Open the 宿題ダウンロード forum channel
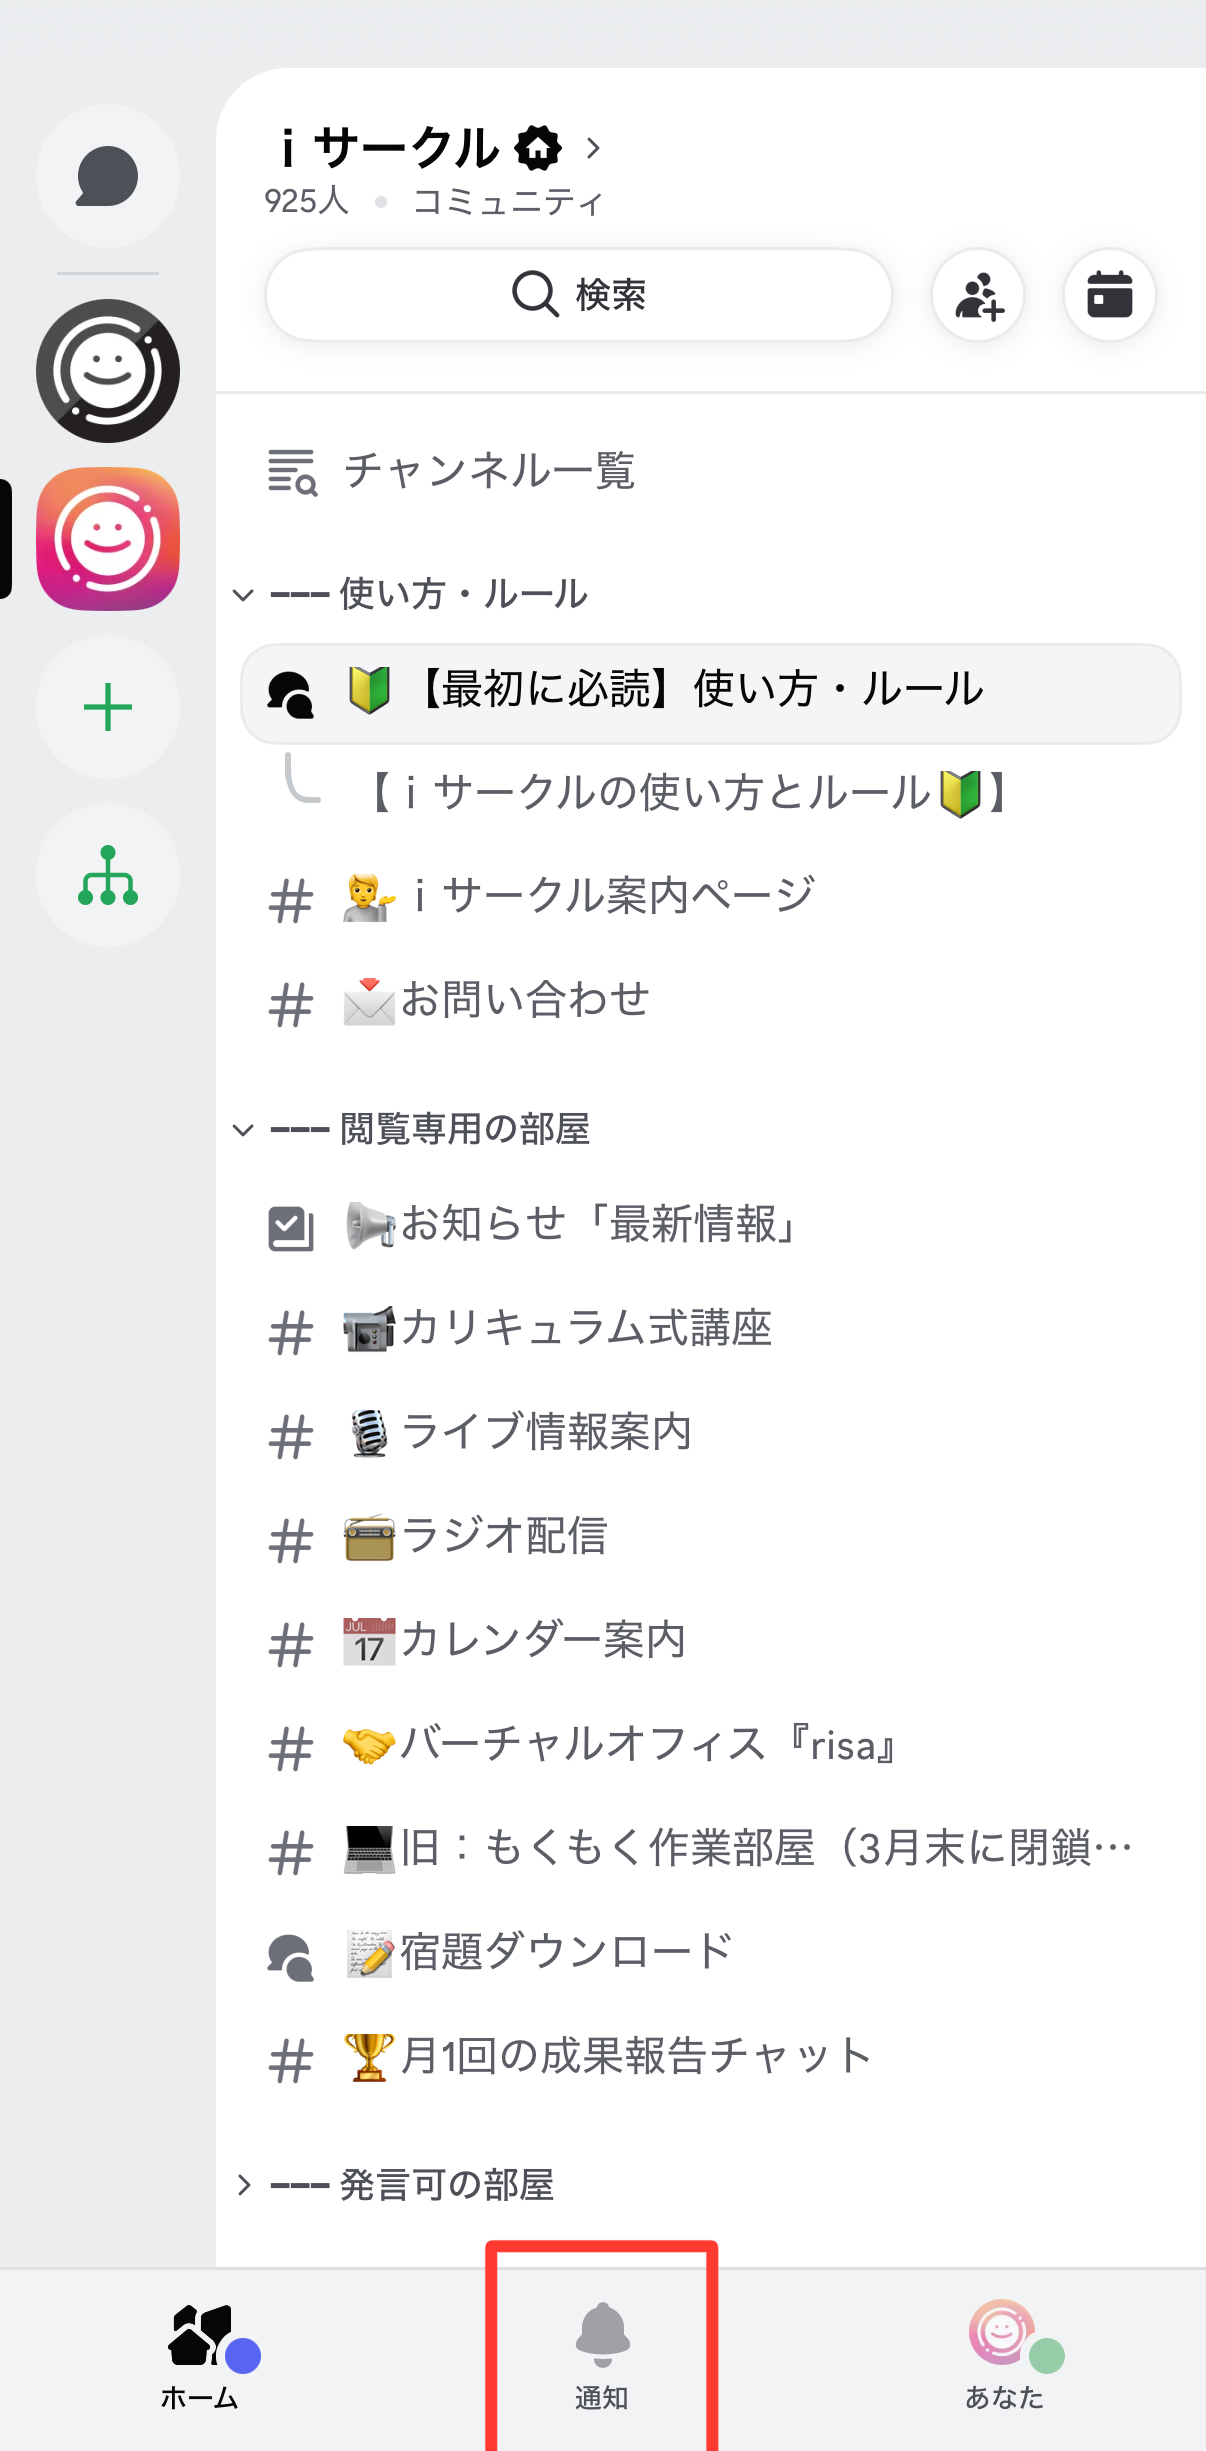1206x2451 pixels. [x=565, y=1953]
